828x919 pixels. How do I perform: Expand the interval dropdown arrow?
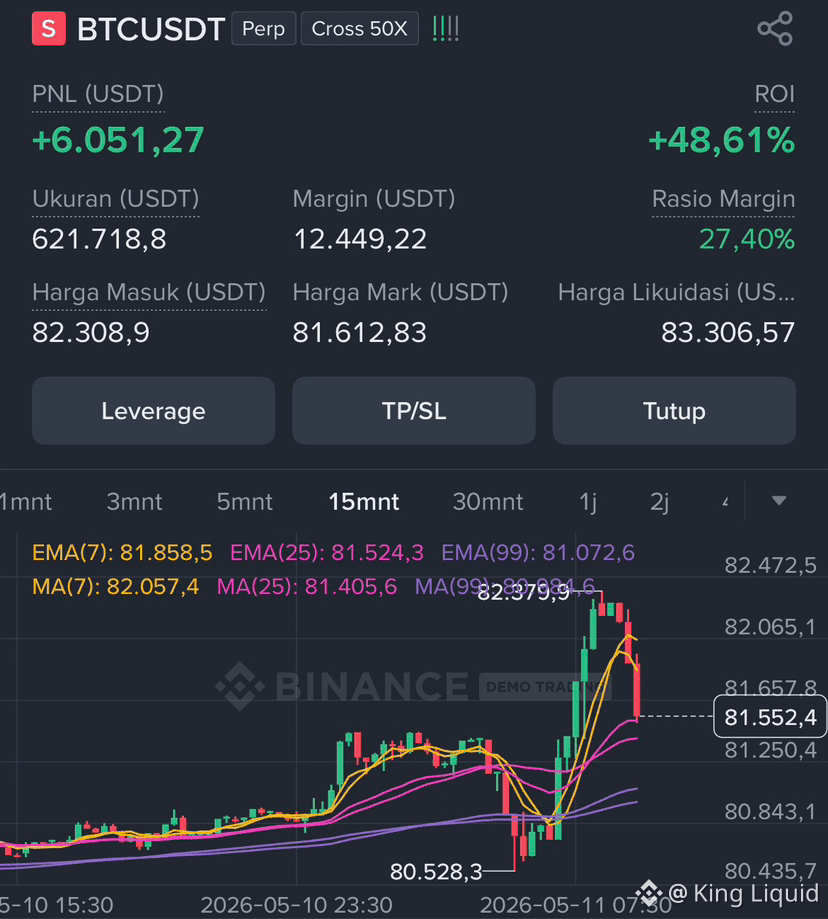(779, 501)
